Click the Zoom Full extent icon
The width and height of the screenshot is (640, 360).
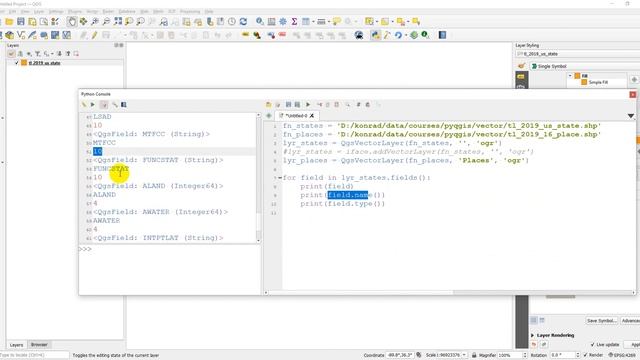point(118,22)
